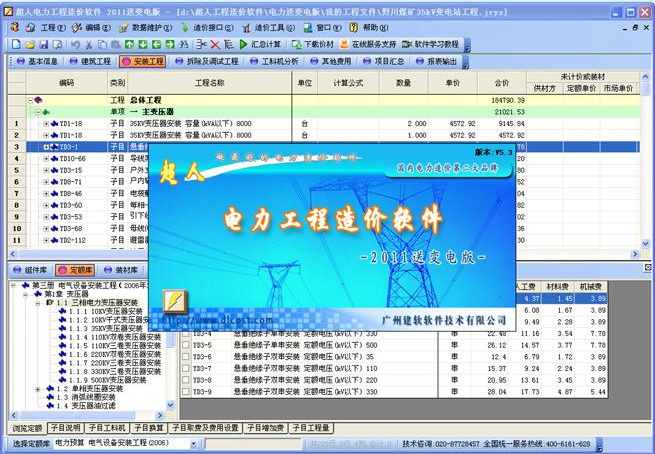Open 软件学习教程 tutorial
The image size is (655, 454).
click(430, 44)
